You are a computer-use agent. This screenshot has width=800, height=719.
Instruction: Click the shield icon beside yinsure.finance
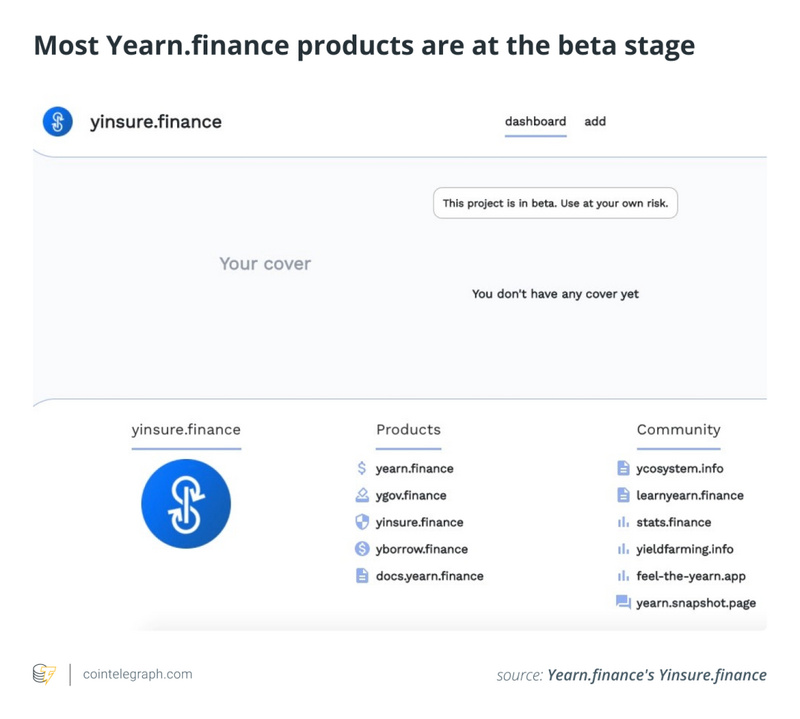(x=362, y=522)
